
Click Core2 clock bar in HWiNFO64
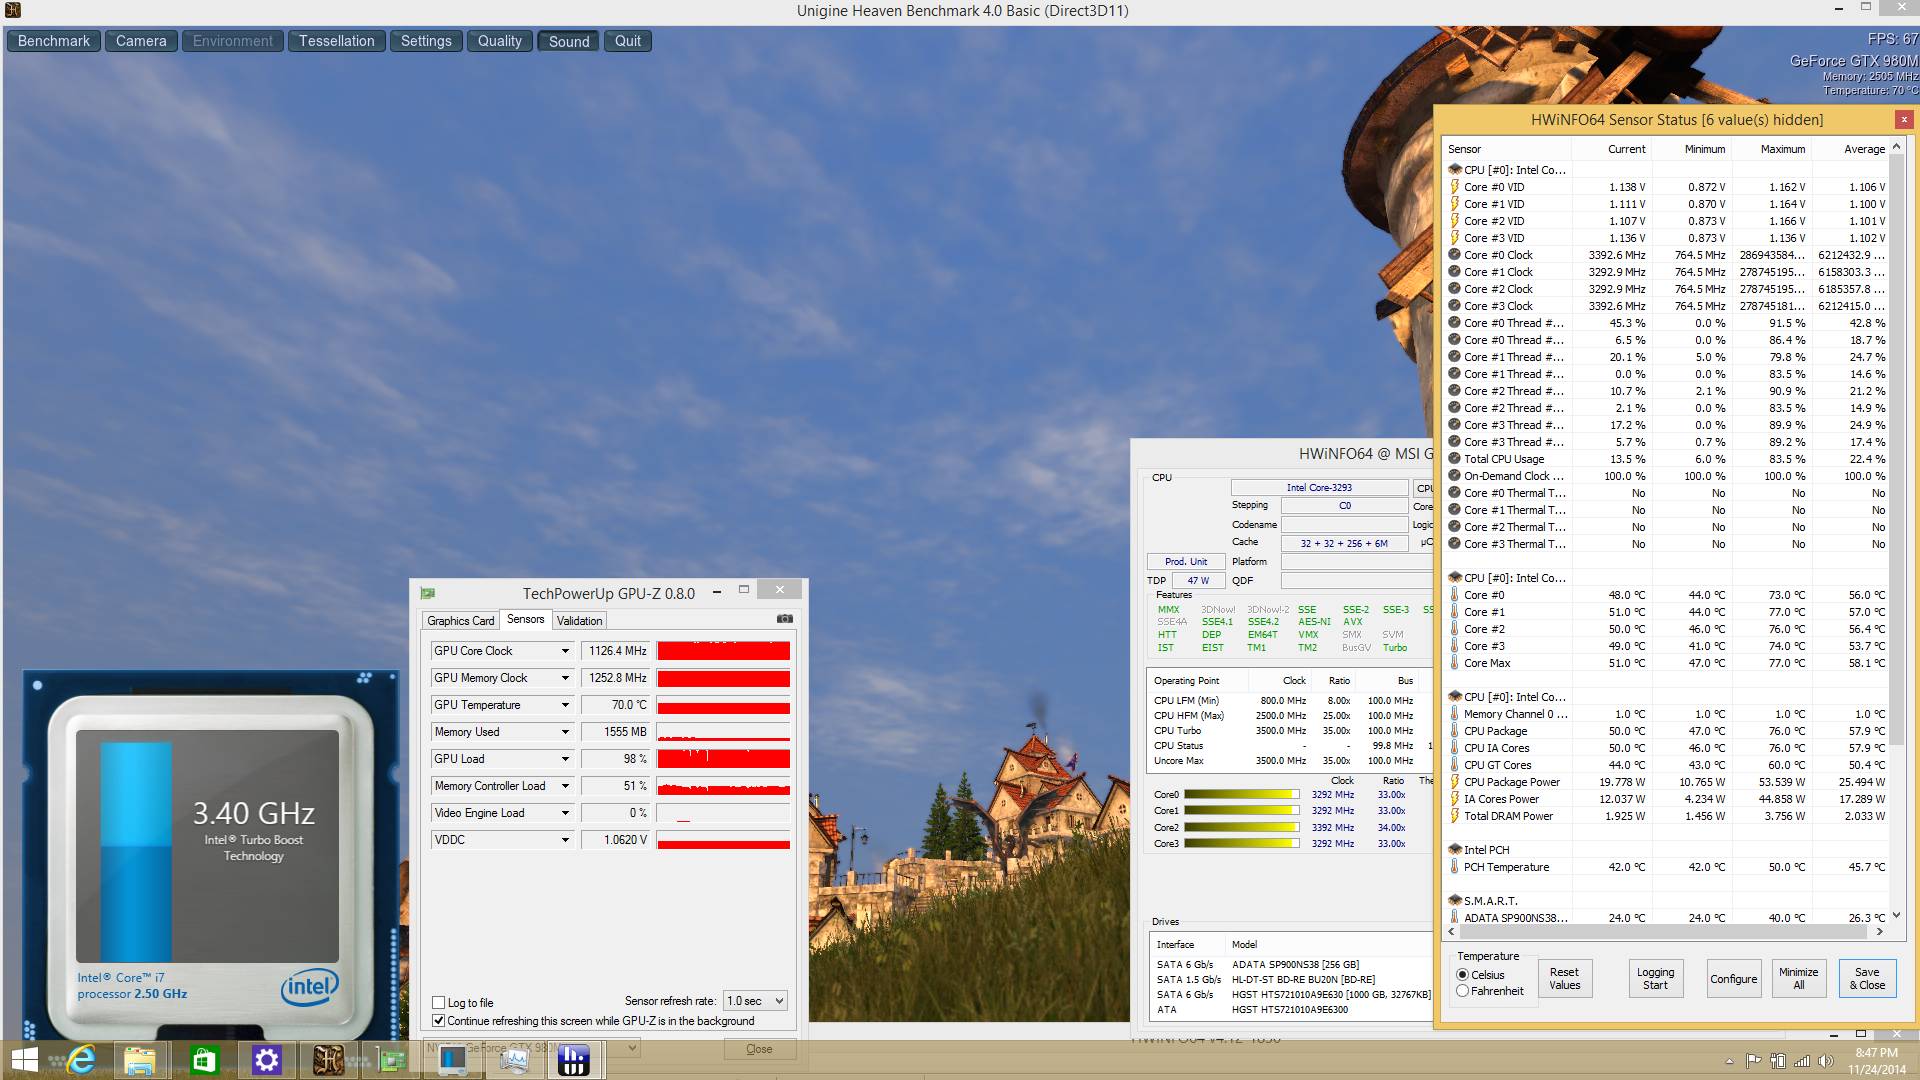point(1241,828)
